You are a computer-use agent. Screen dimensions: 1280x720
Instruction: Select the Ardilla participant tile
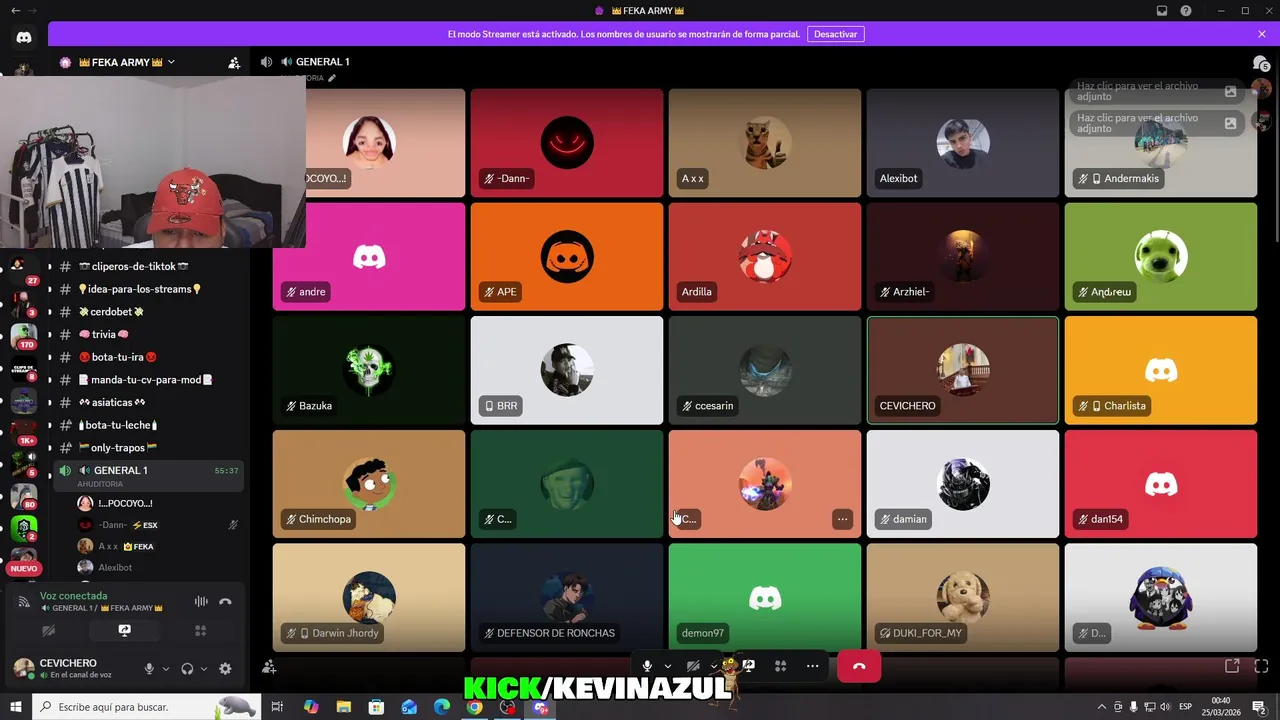(764, 256)
